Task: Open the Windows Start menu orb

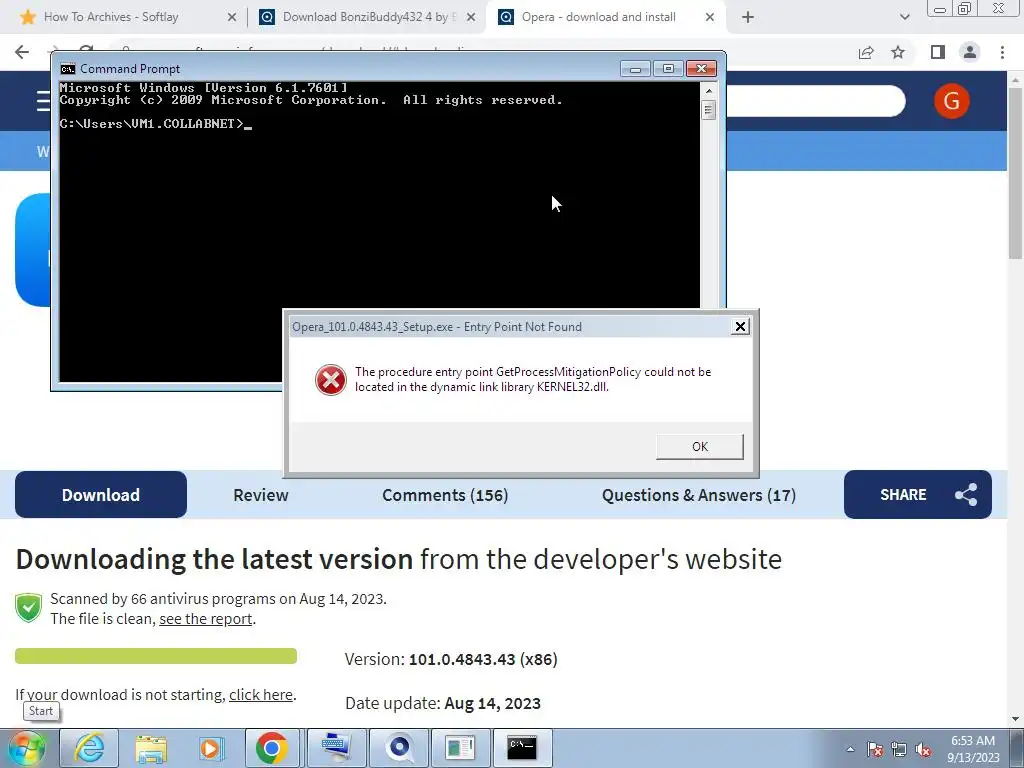Action: pyautogui.click(x=26, y=748)
